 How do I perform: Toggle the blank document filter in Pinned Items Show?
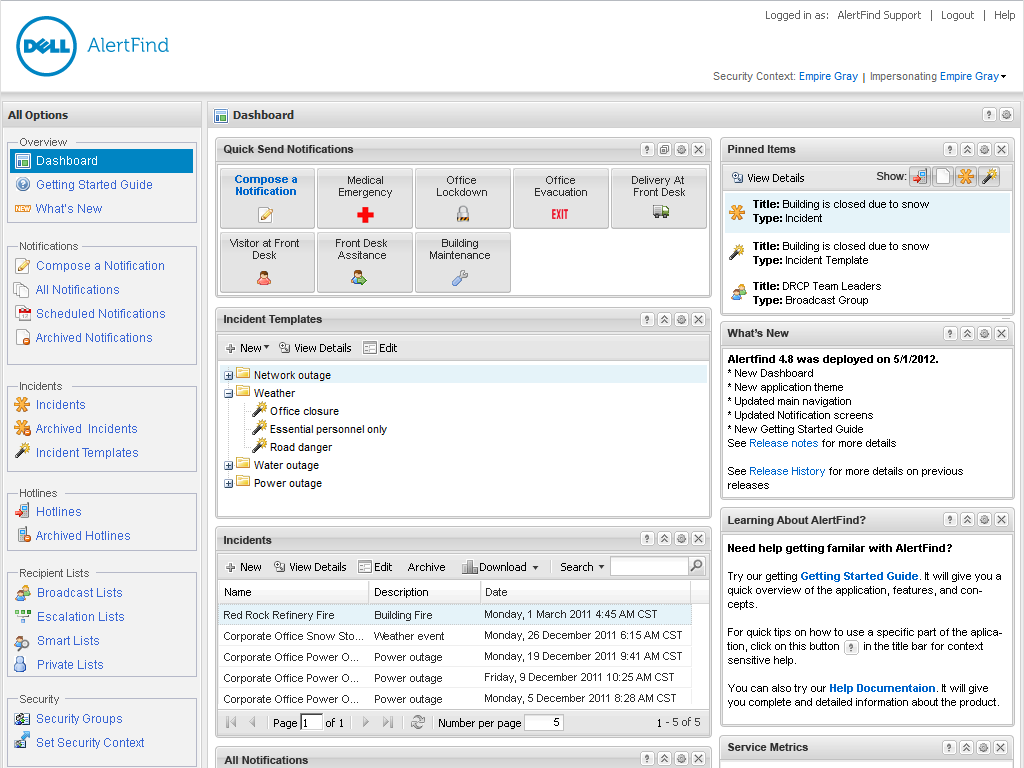coord(942,177)
